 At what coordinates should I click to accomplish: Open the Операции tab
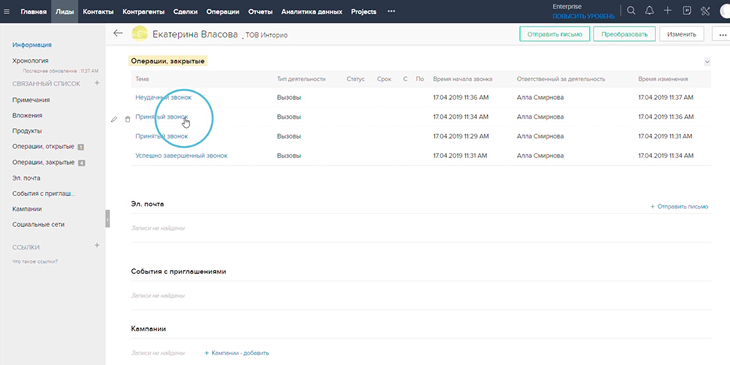pos(223,12)
